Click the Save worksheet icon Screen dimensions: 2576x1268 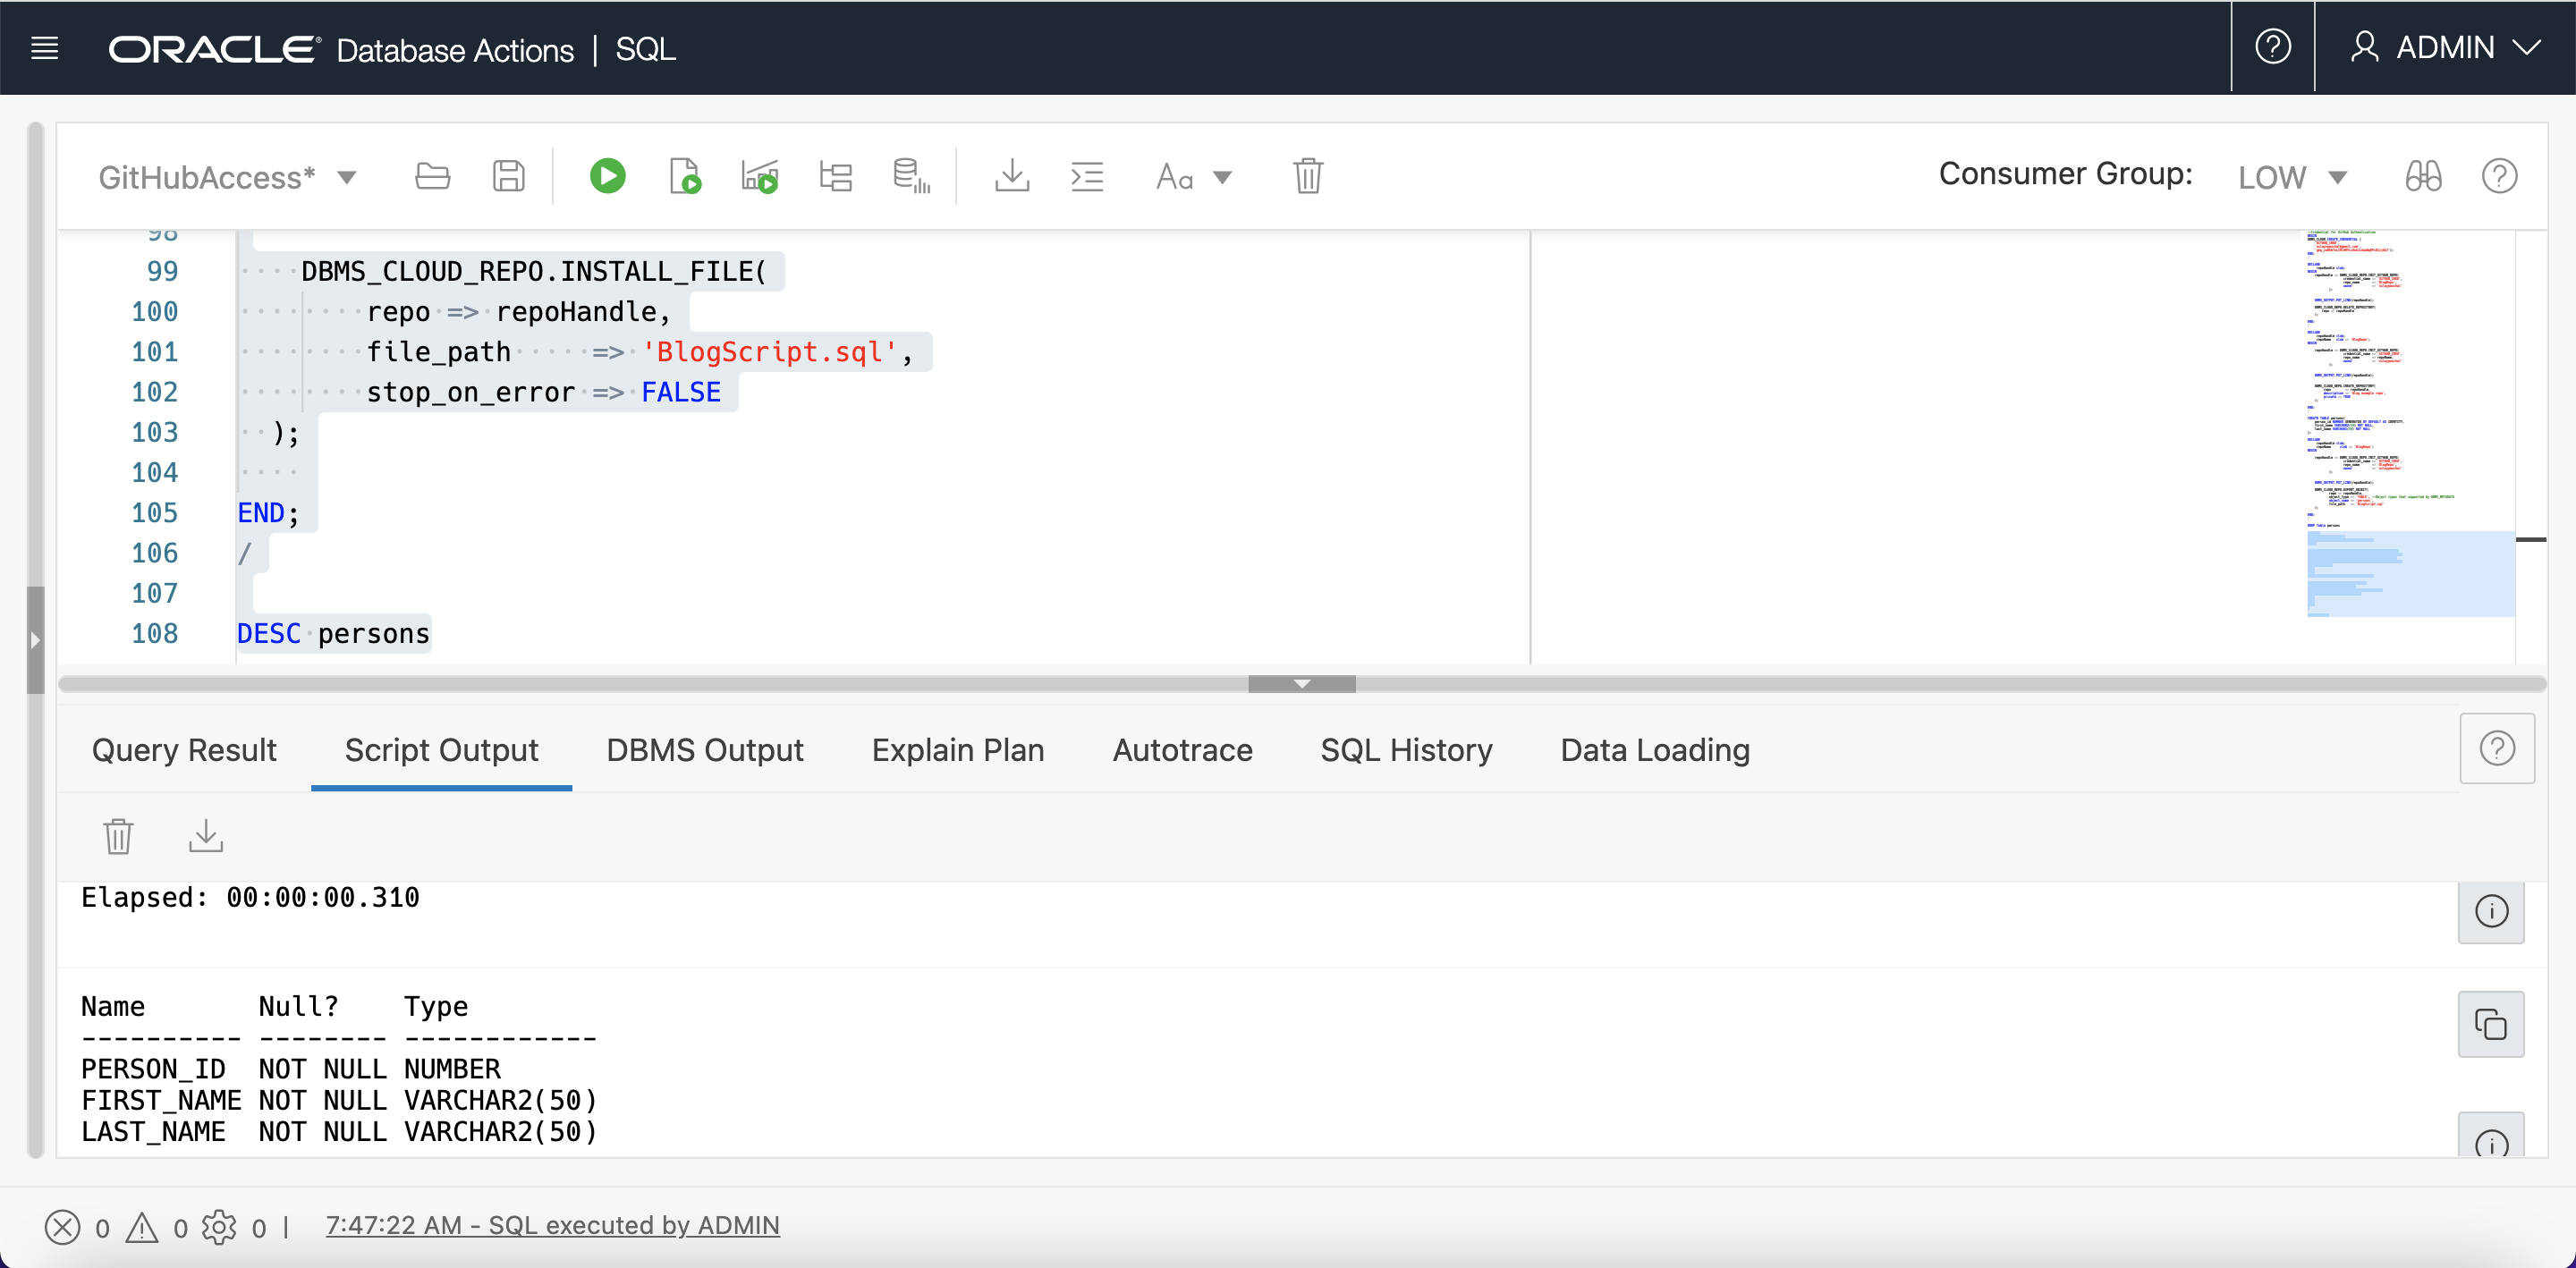(x=508, y=176)
